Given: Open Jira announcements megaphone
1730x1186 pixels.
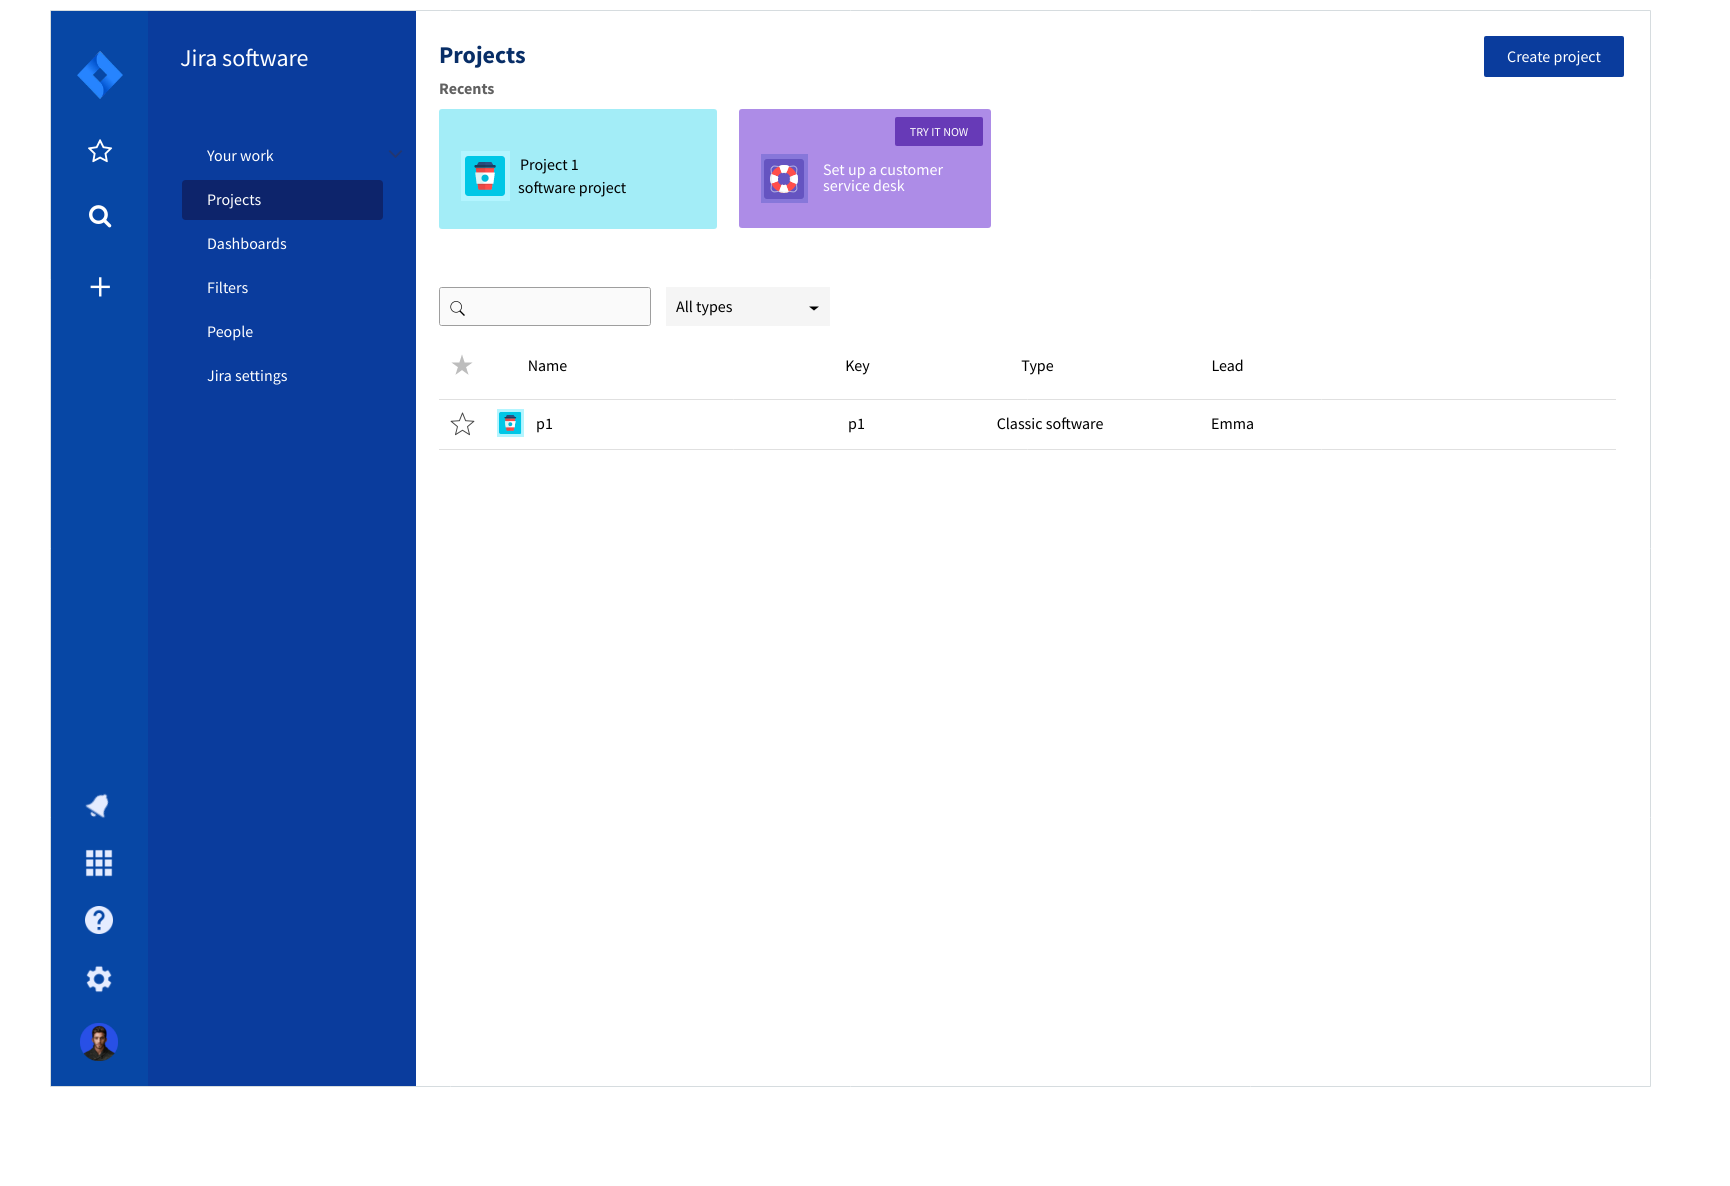Looking at the screenshot, I should [x=99, y=806].
